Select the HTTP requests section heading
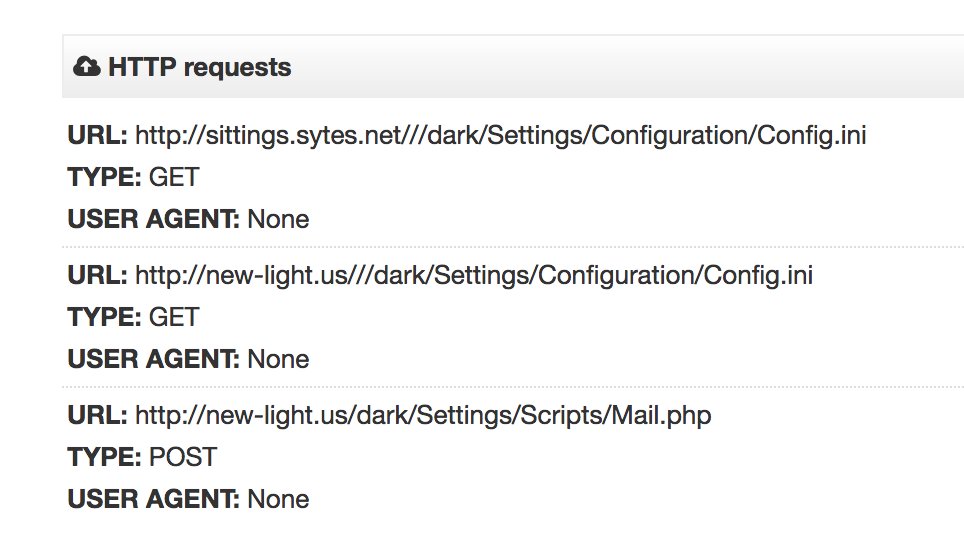Screen dimensions: 964x544 [199, 68]
